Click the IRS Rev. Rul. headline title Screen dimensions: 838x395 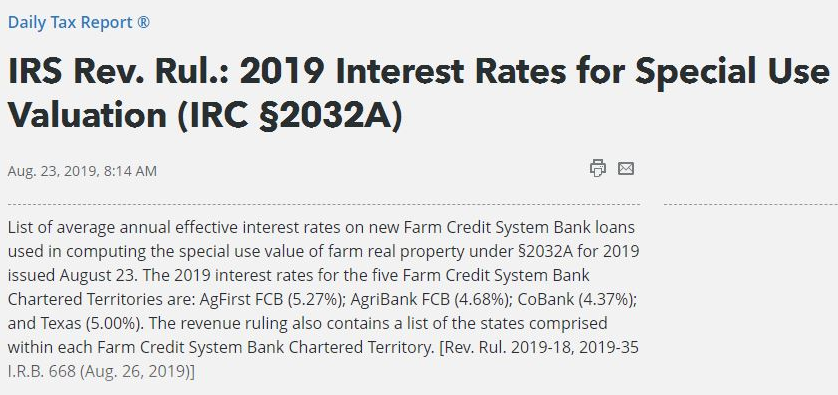418,94
